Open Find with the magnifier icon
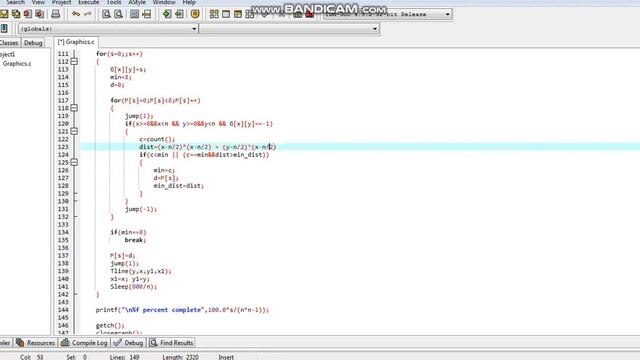Screen dimensions: 640x360 point(107,14)
